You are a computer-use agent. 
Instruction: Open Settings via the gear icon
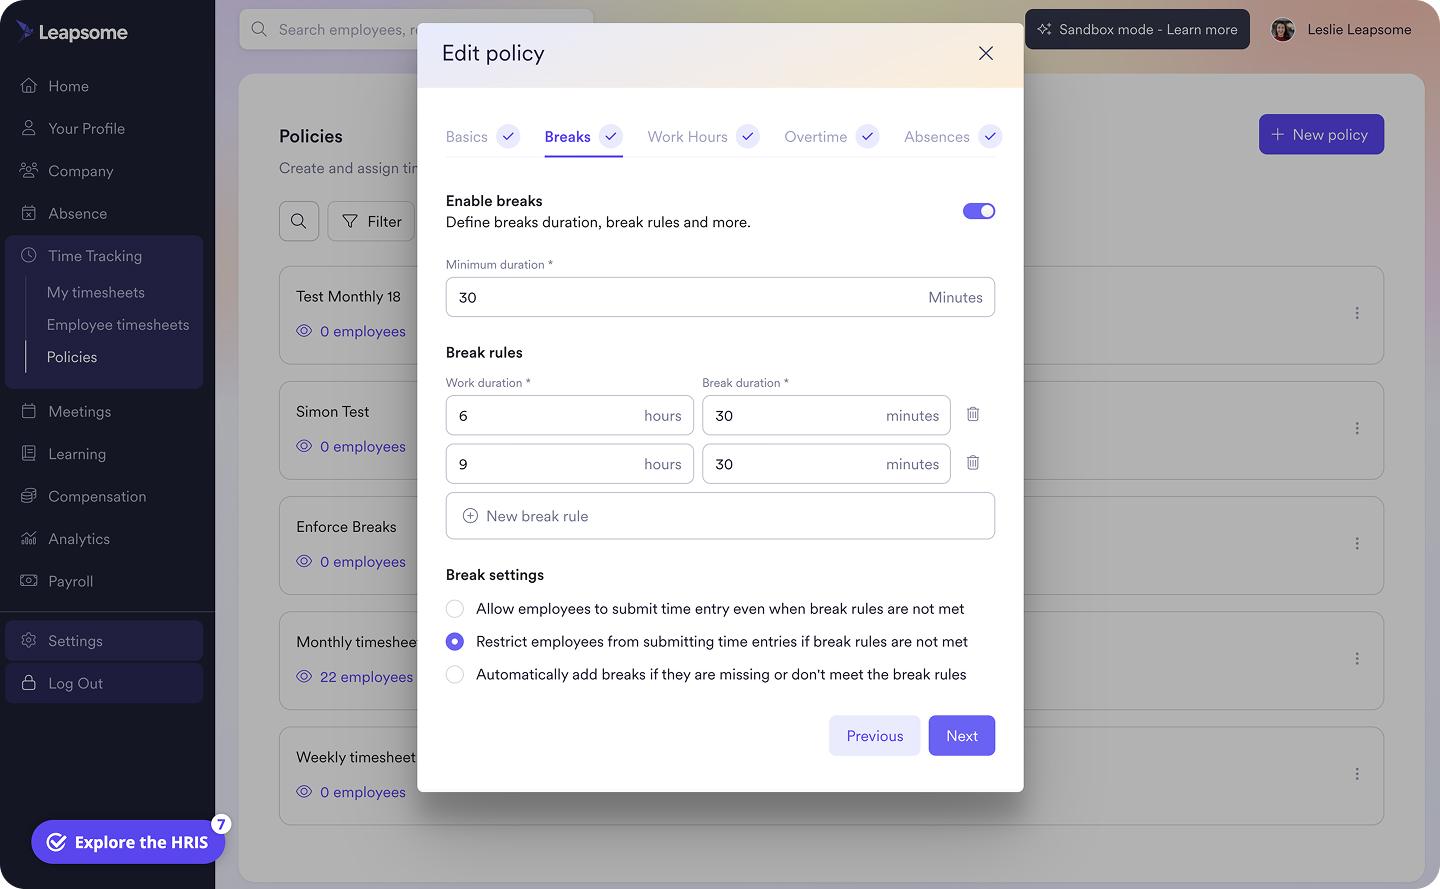(x=29, y=640)
